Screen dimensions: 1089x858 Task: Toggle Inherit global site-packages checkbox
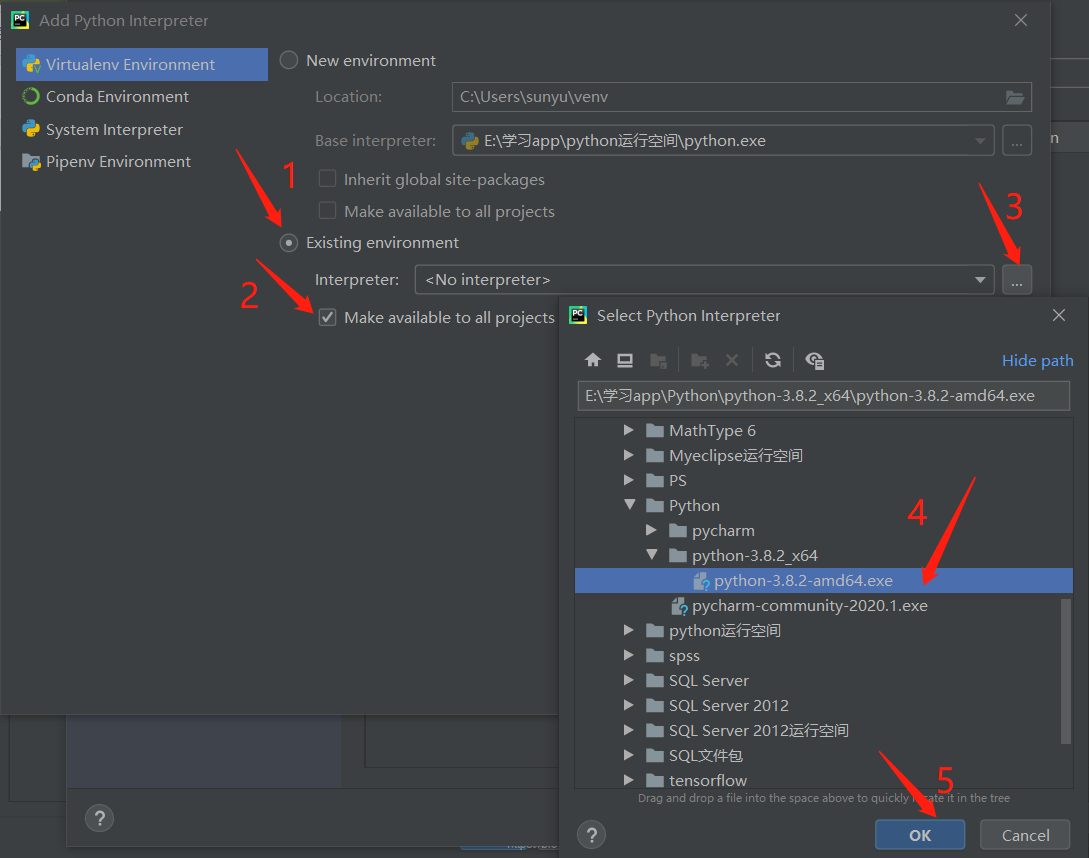(327, 179)
